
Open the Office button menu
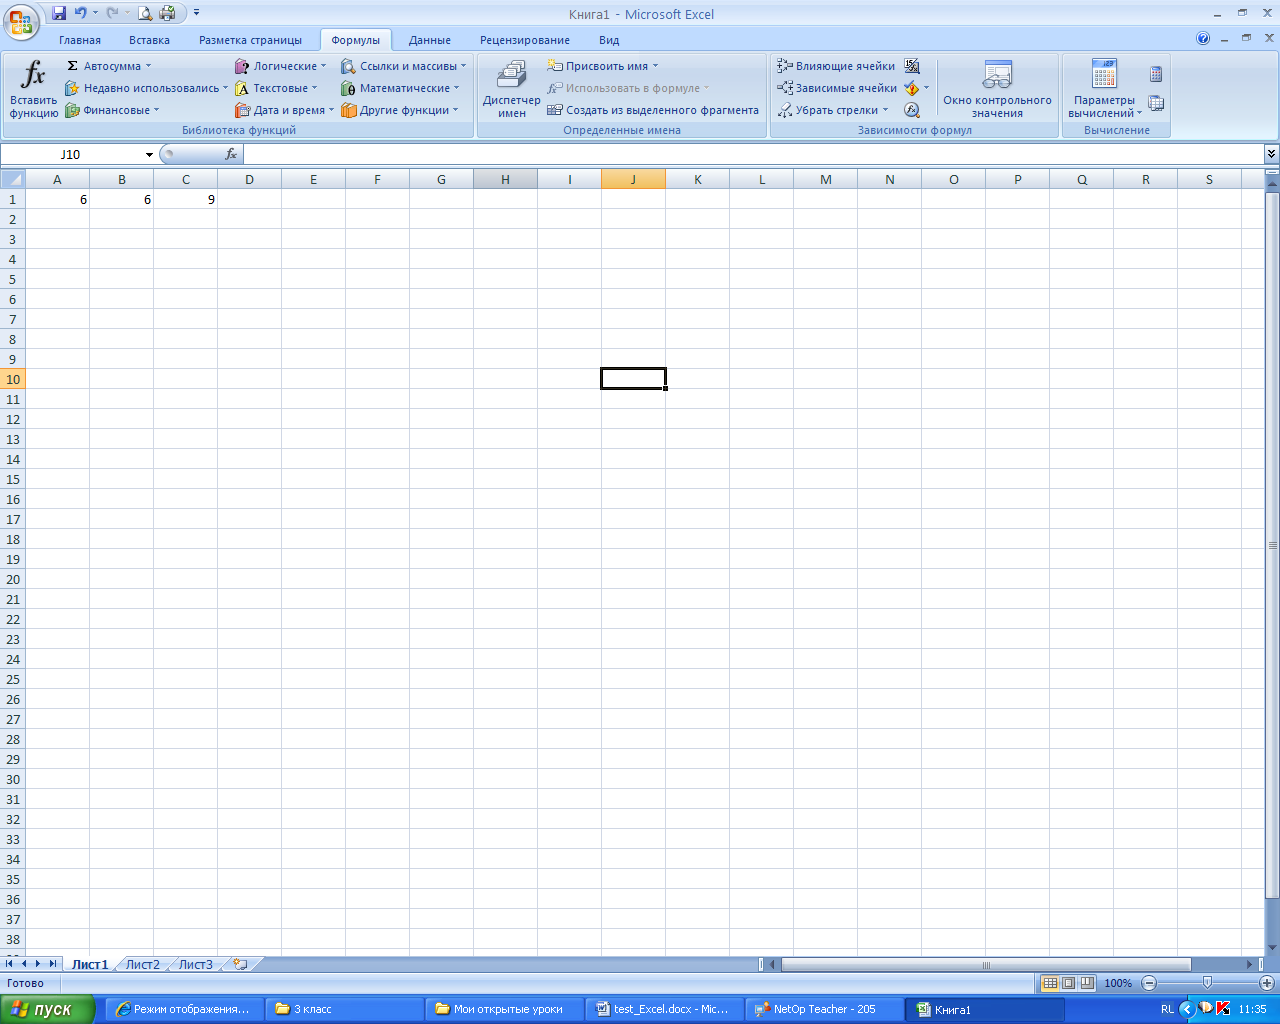(x=20, y=20)
